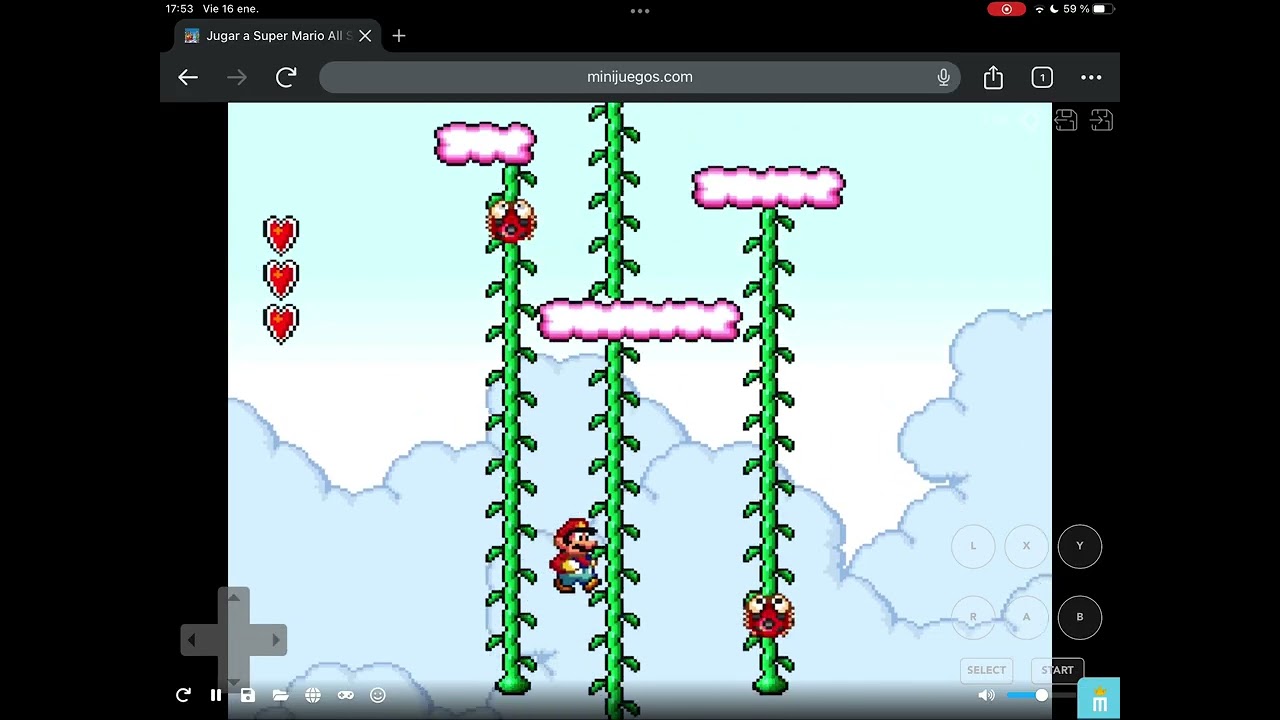Image resolution: width=1280 pixels, height=720 pixels.
Task: Click quick load state icon top right
Action: pos(1101,120)
